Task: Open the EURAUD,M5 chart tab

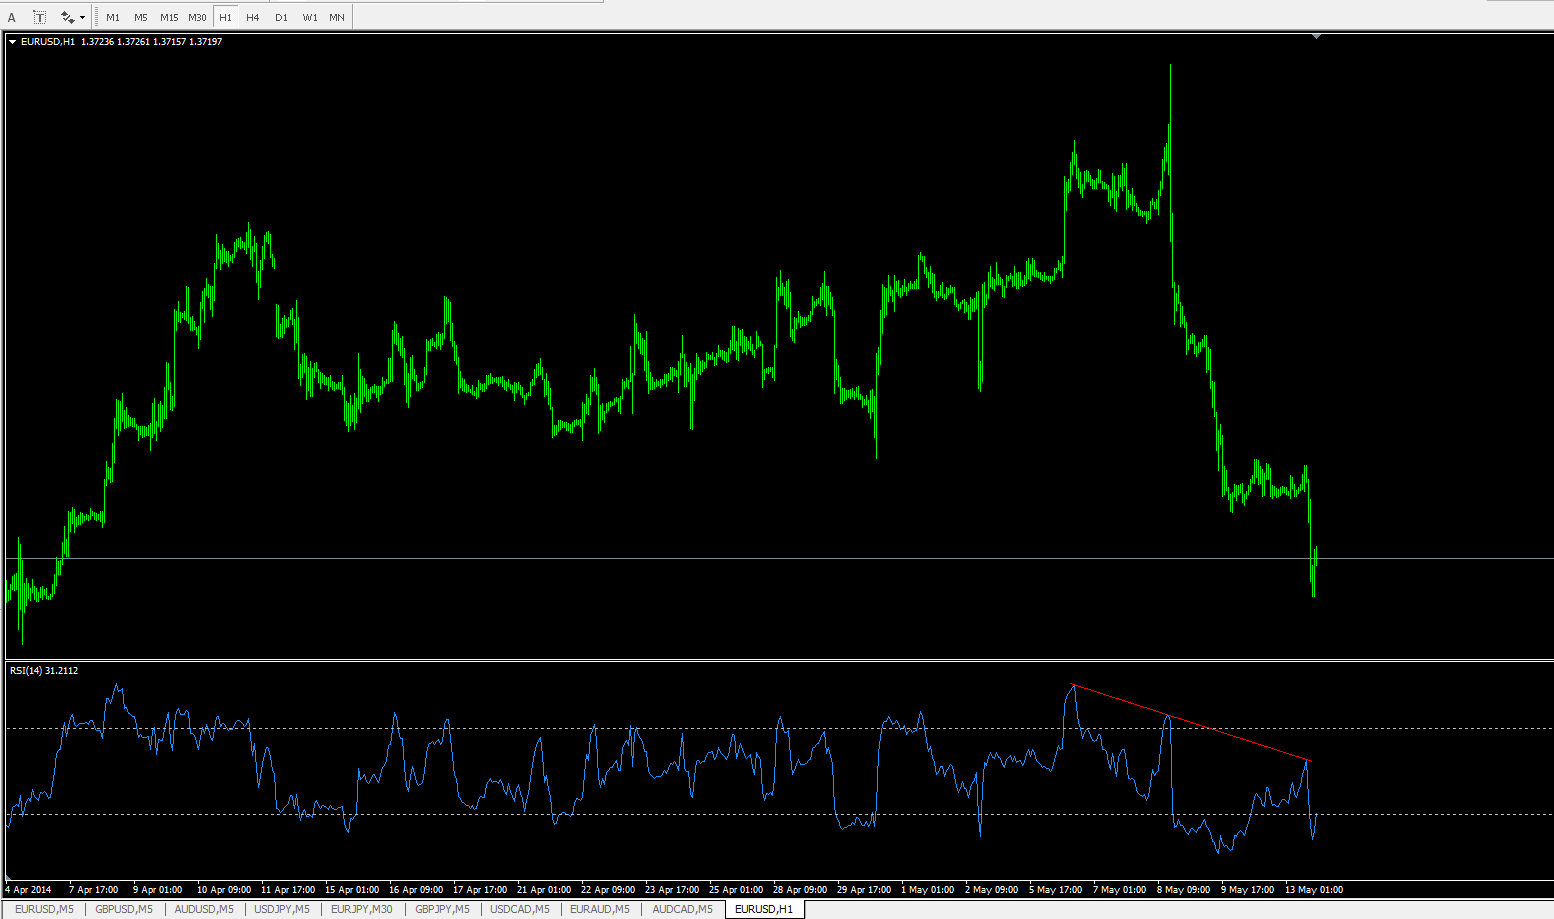Action: (600, 909)
